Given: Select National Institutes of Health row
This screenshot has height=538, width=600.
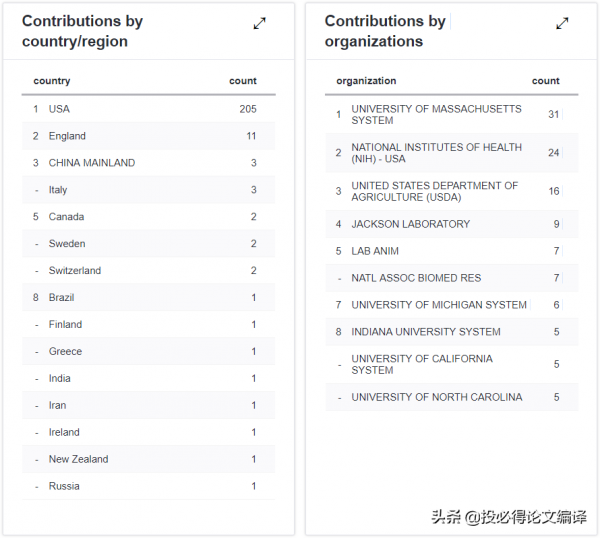Looking at the screenshot, I should coord(436,153).
